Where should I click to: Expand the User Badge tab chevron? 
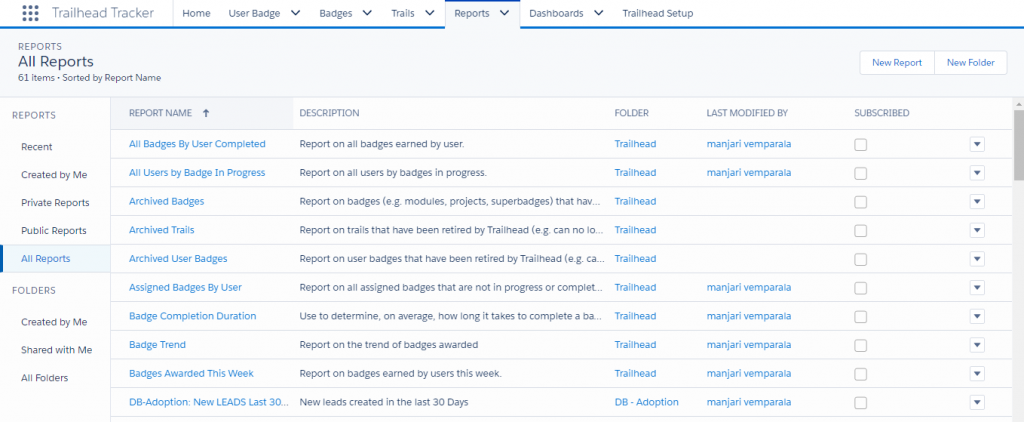pos(295,13)
